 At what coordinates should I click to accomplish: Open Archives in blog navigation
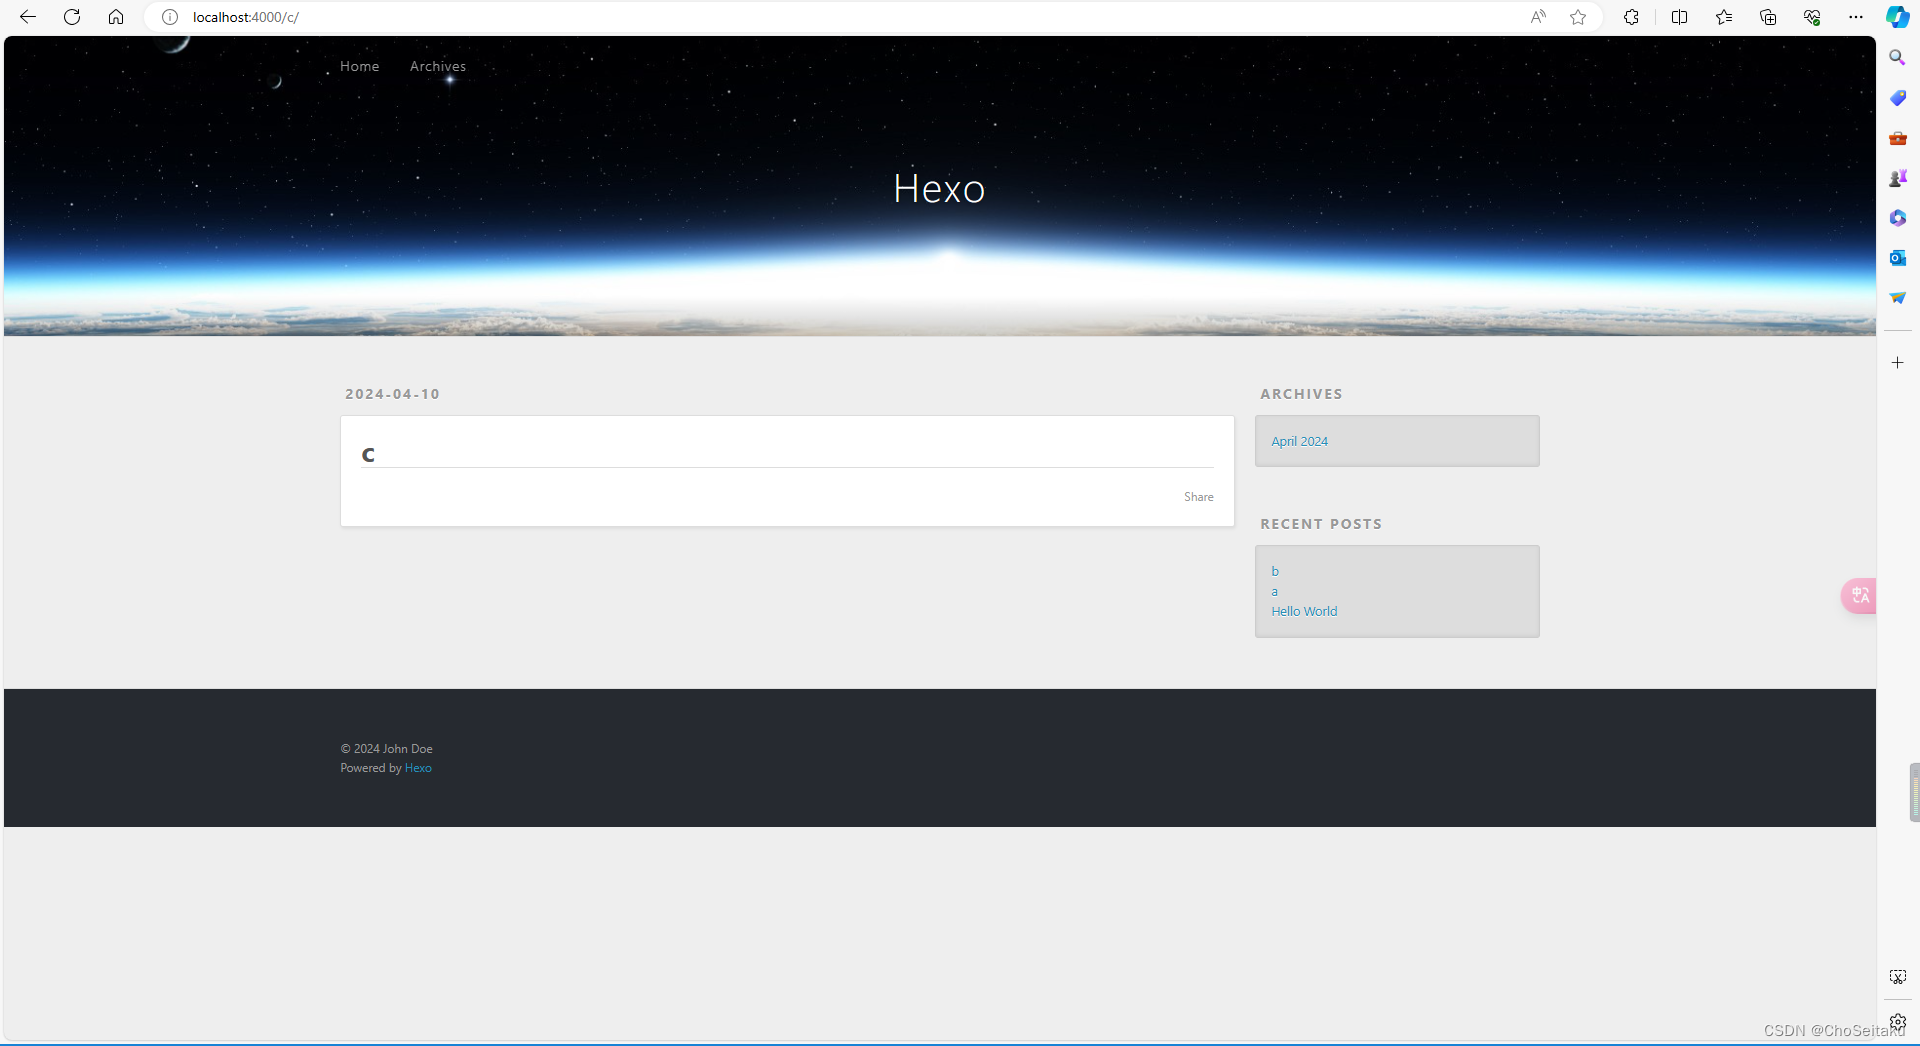(x=438, y=66)
